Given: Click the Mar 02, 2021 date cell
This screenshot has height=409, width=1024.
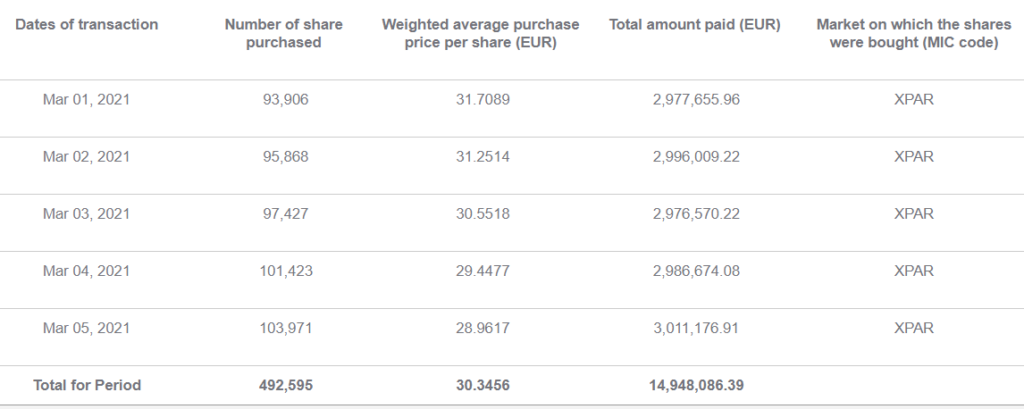Looking at the screenshot, I should pos(86,157).
